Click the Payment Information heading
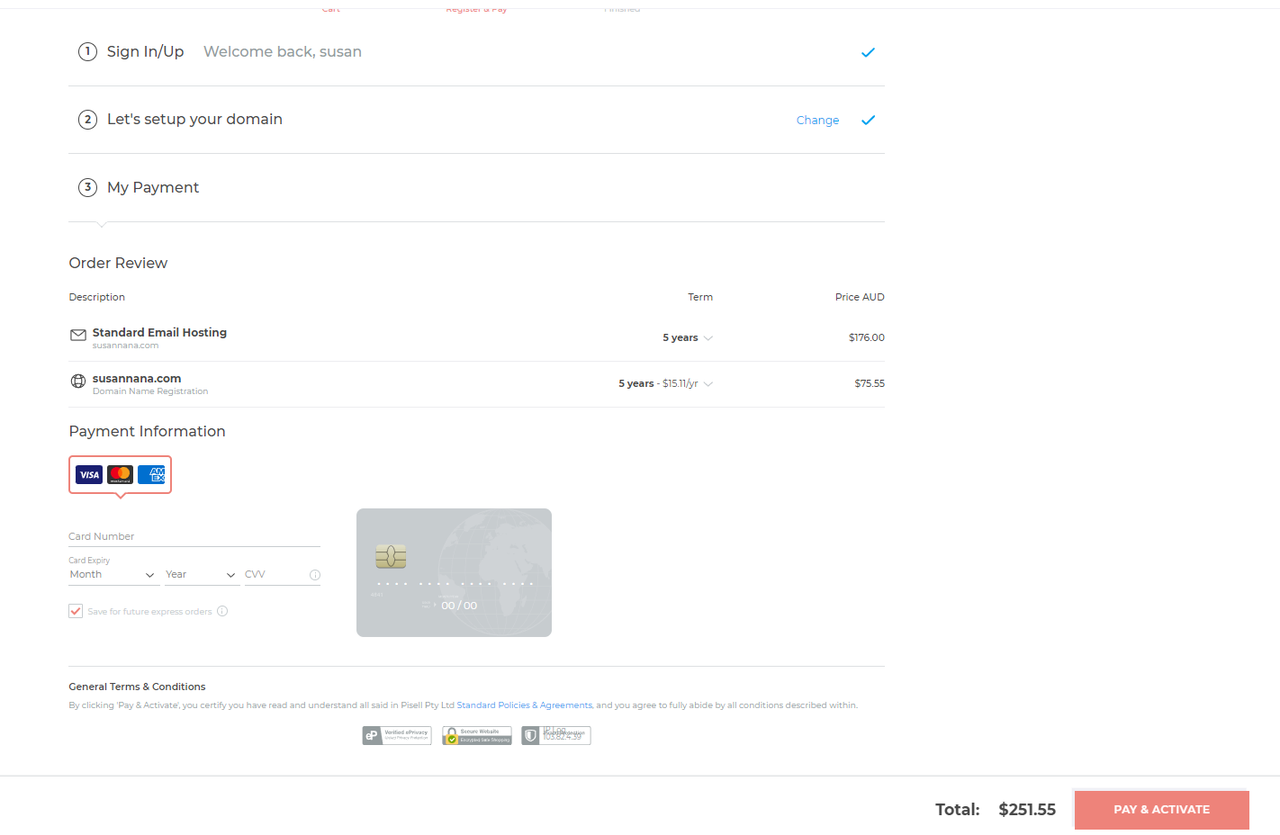This screenshot has height=835, width=1280. click(x=147, y=431)
